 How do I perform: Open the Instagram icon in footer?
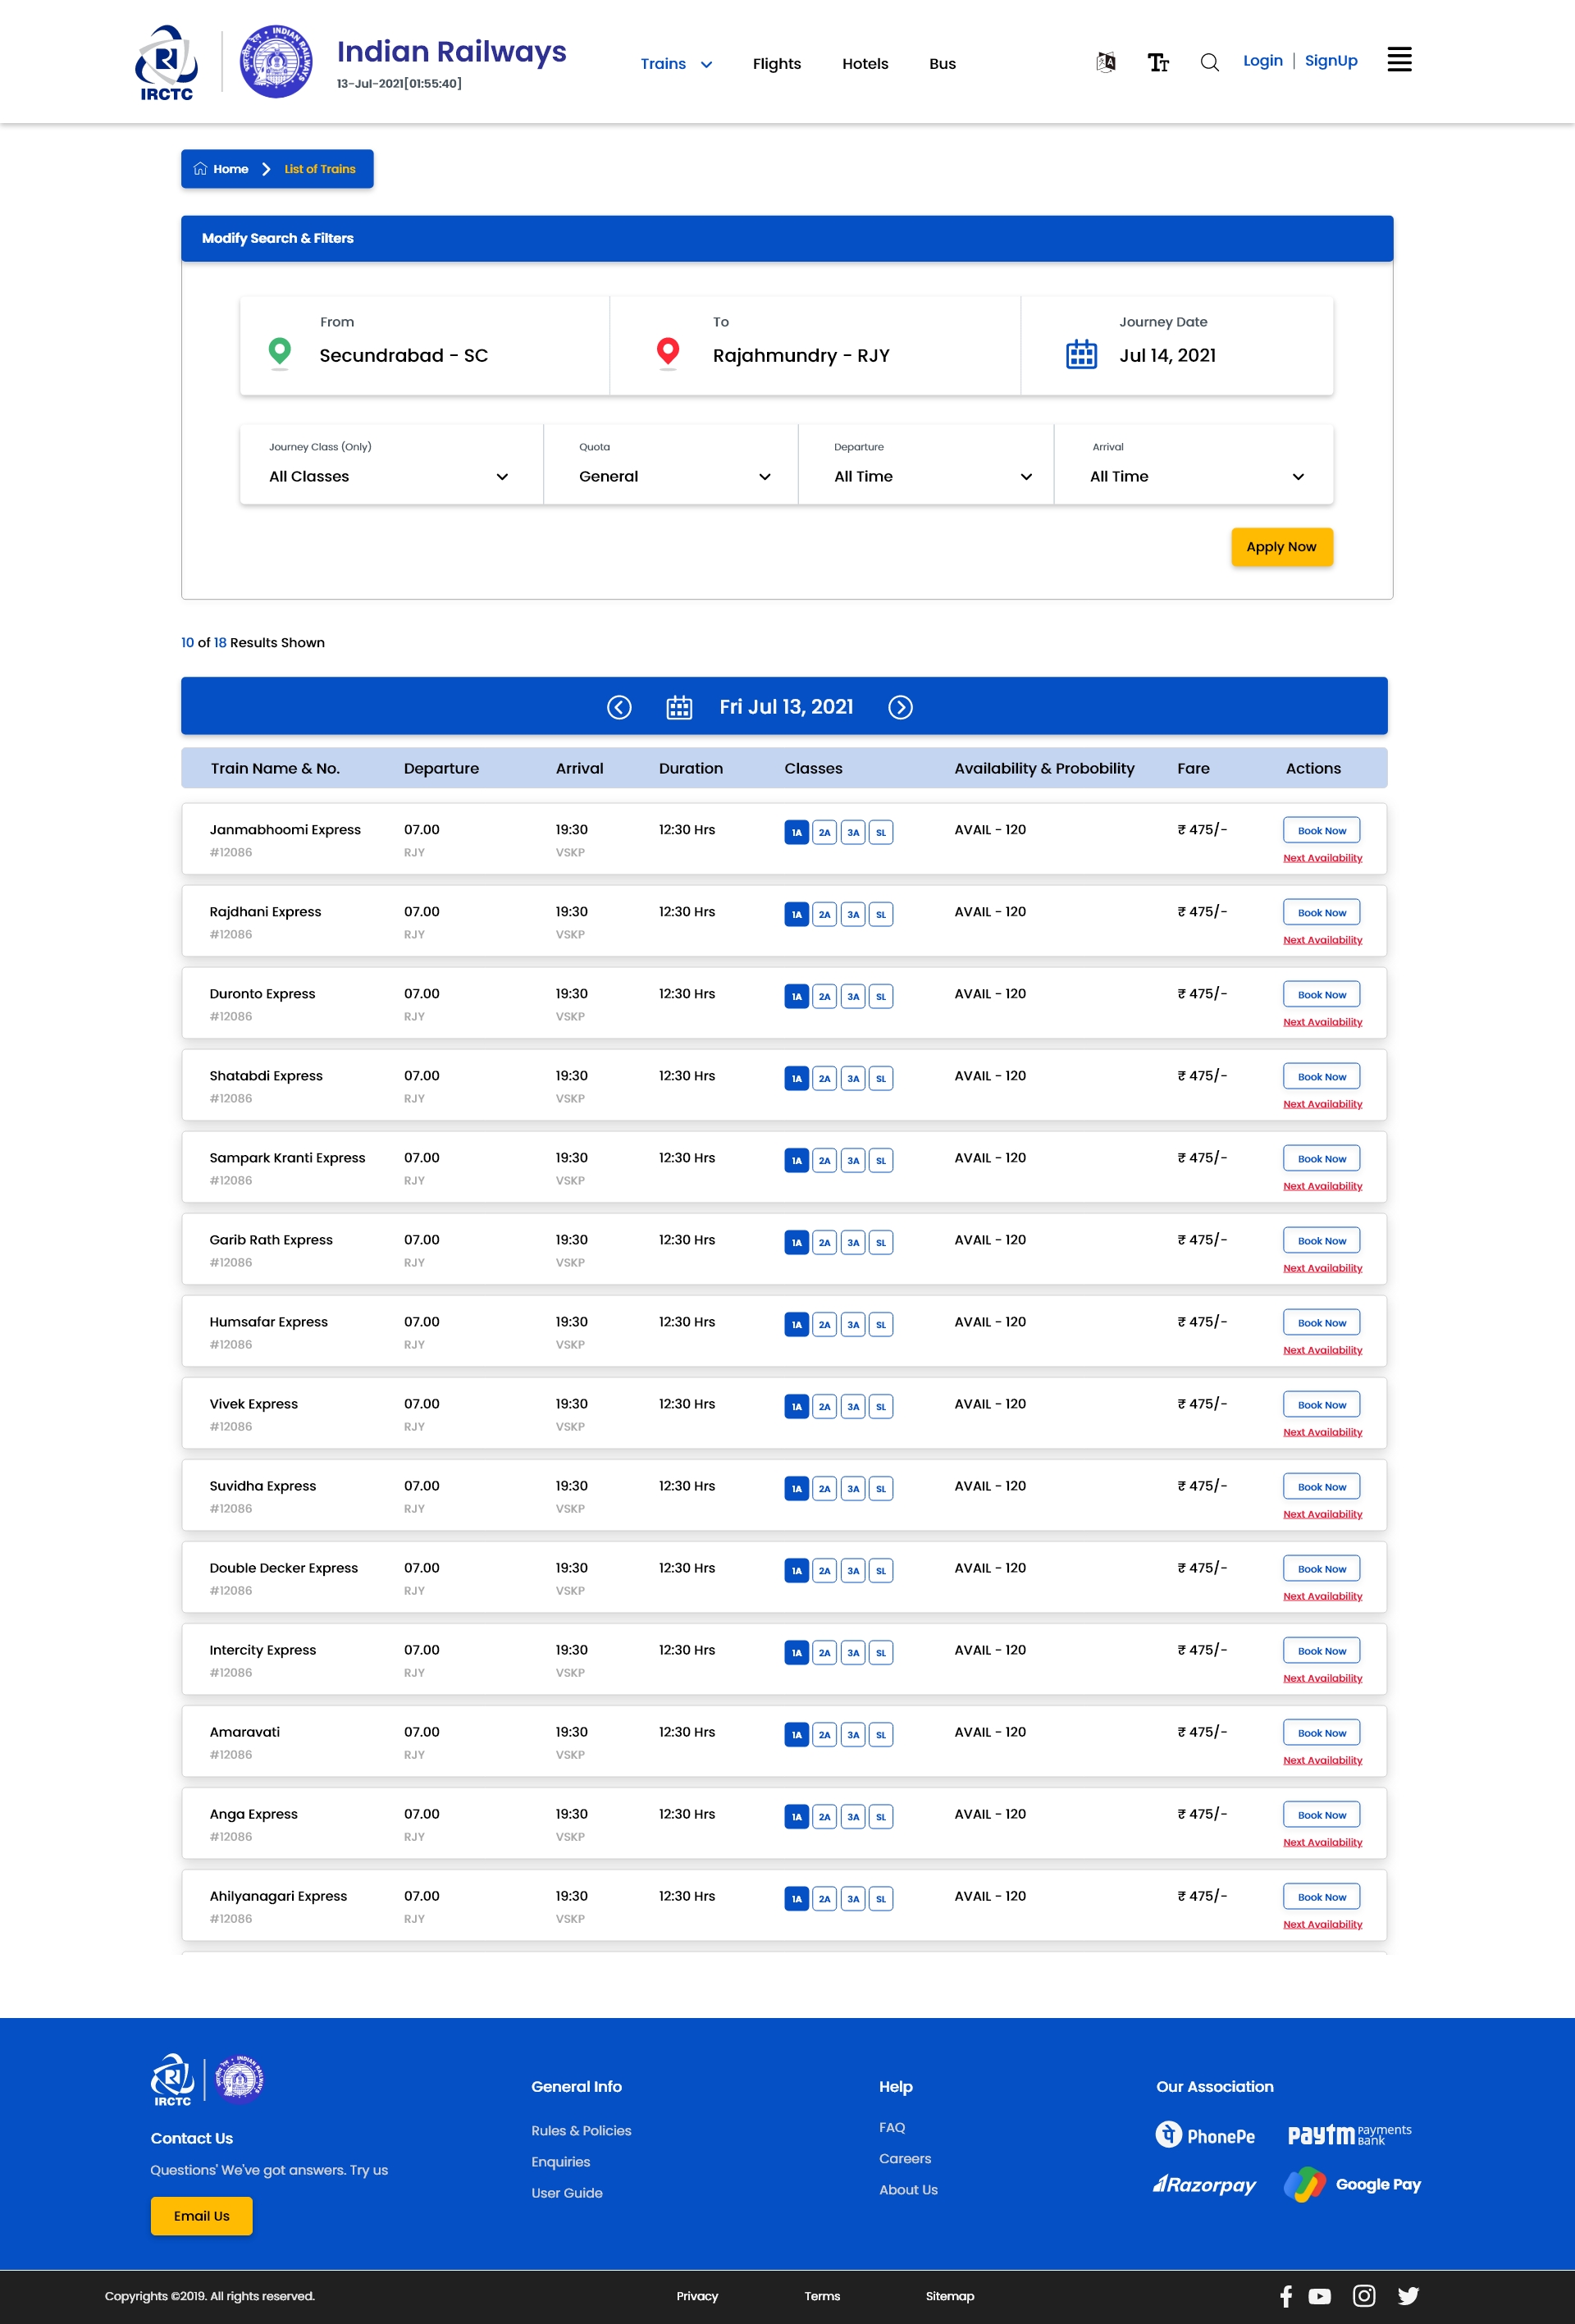click(1364, 2296)
